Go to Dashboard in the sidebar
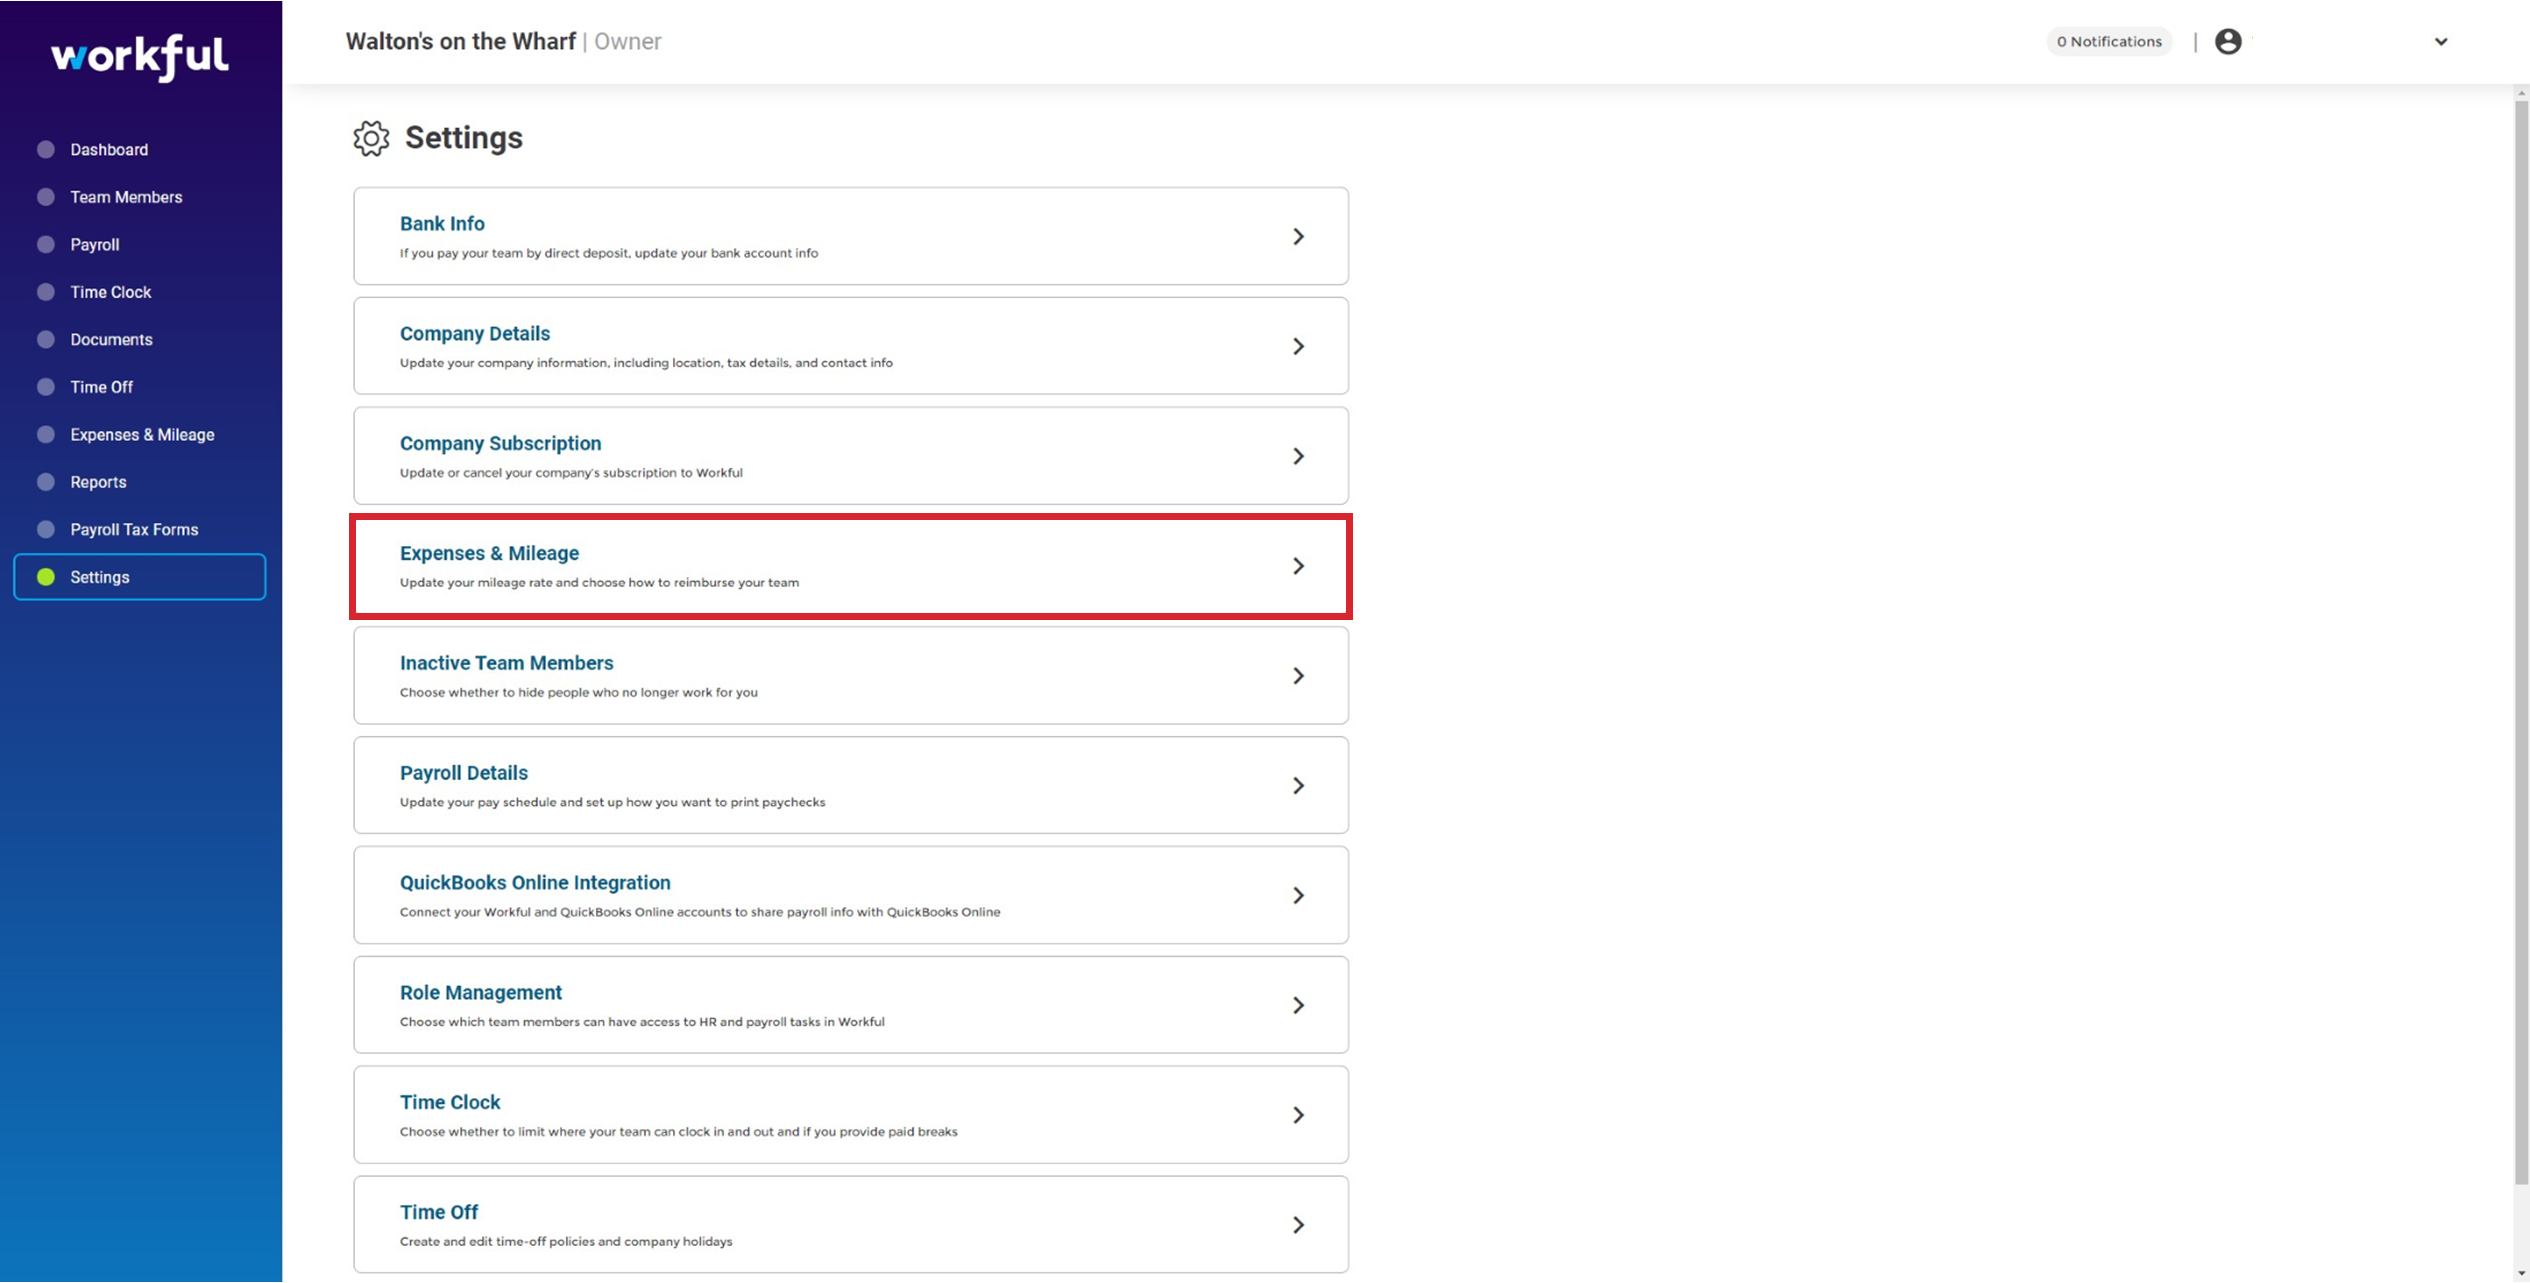Screen dimensions: 2530x1283 [109, 149]
